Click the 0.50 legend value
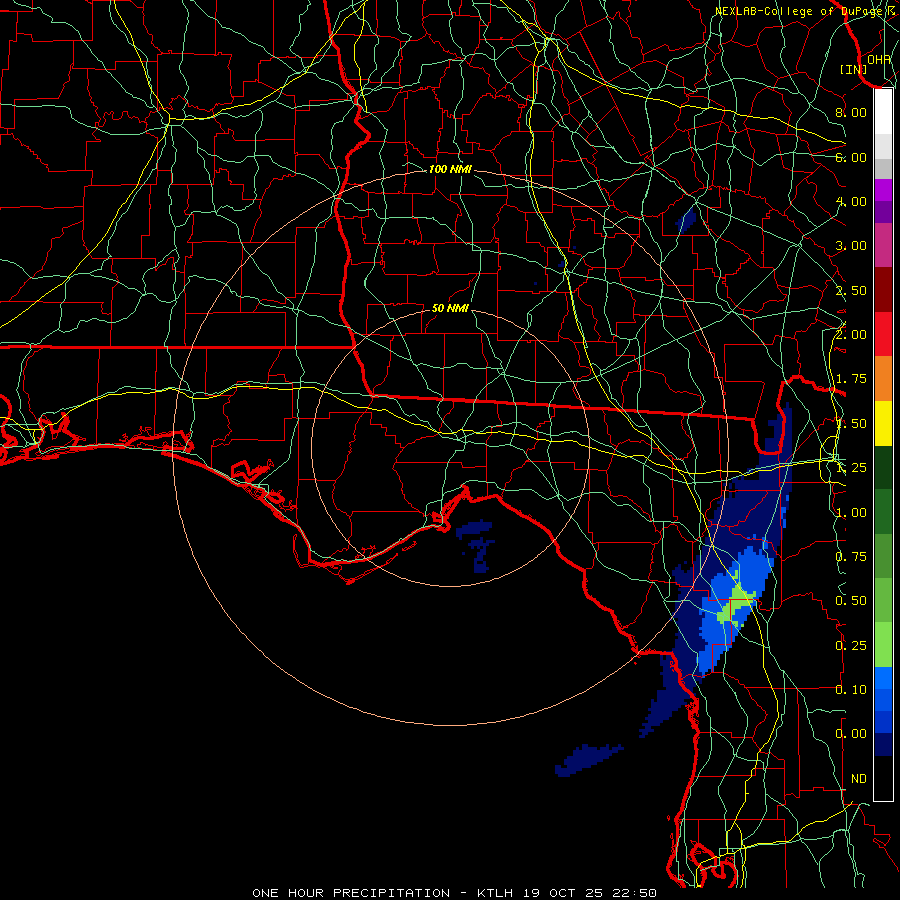Image resolution: width=900 pixels, height=900 pixels. (851, 601)
